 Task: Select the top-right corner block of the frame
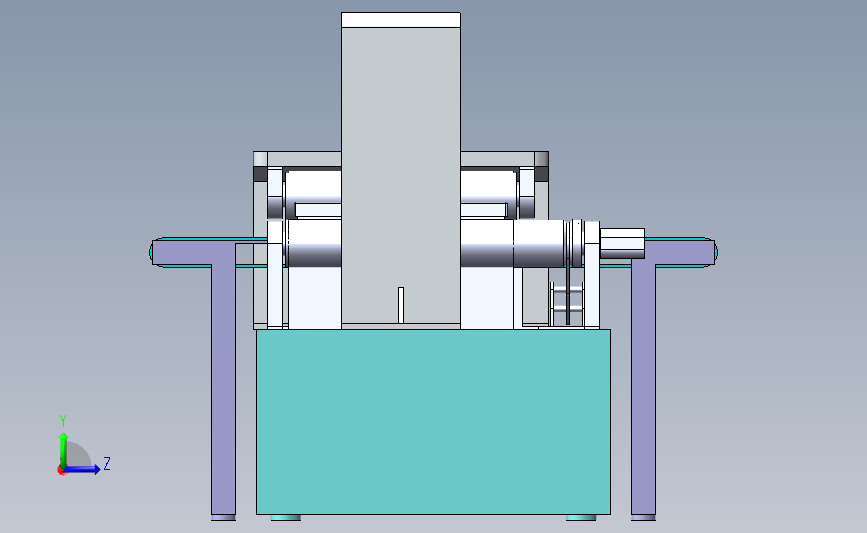(541, 159)
